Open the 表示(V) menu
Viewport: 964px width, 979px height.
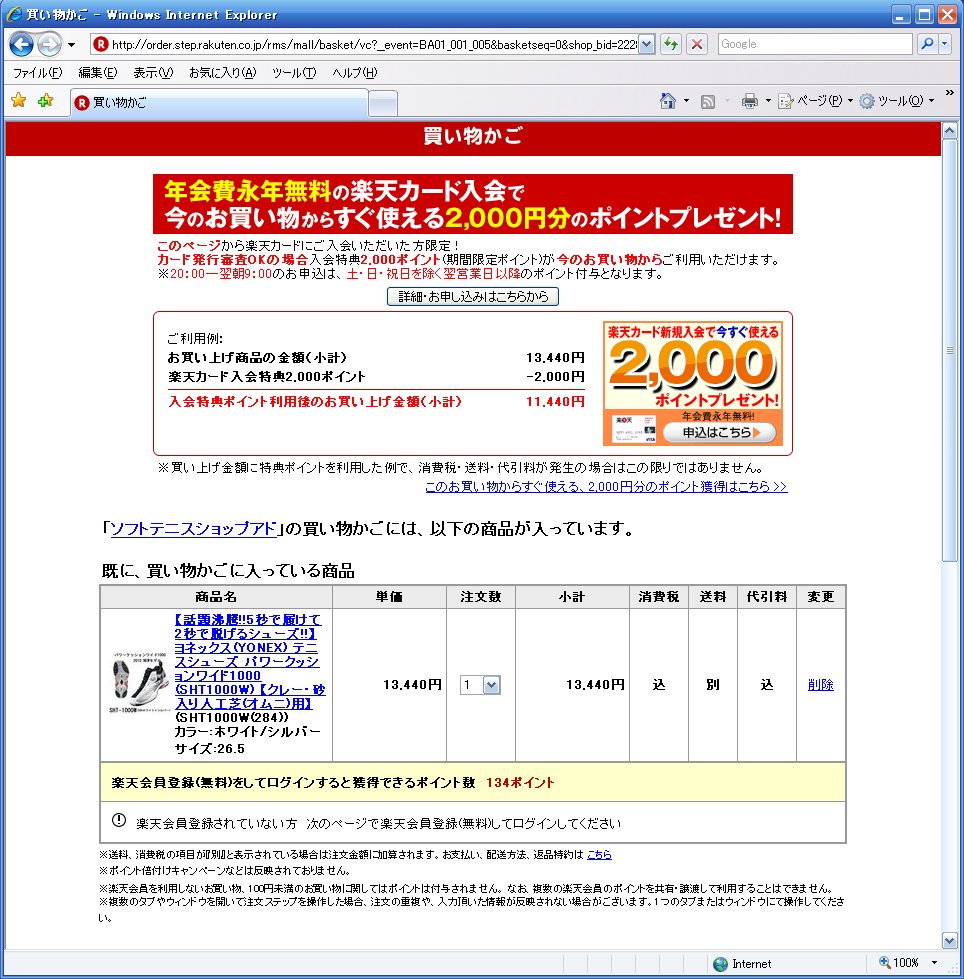pos(153,73)
